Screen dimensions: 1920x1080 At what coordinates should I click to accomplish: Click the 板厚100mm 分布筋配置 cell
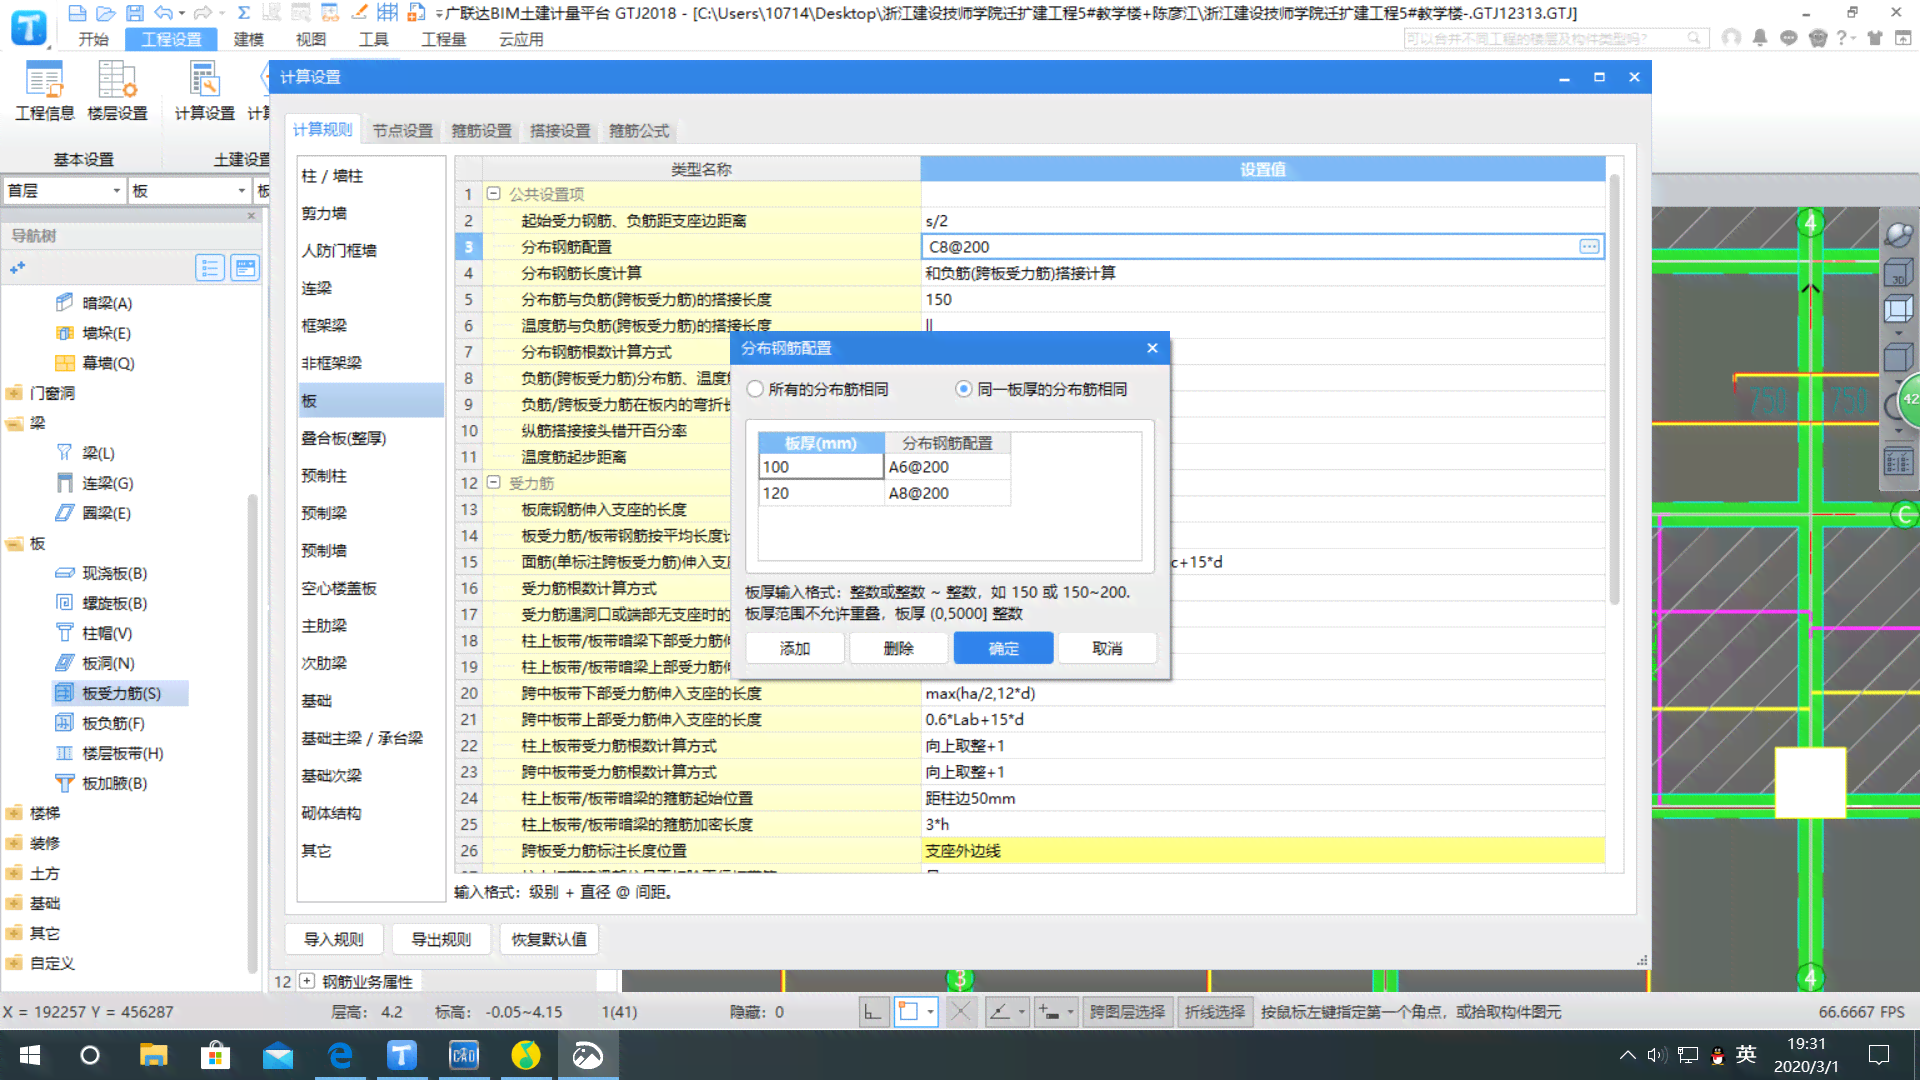click(x=947, y=467)
